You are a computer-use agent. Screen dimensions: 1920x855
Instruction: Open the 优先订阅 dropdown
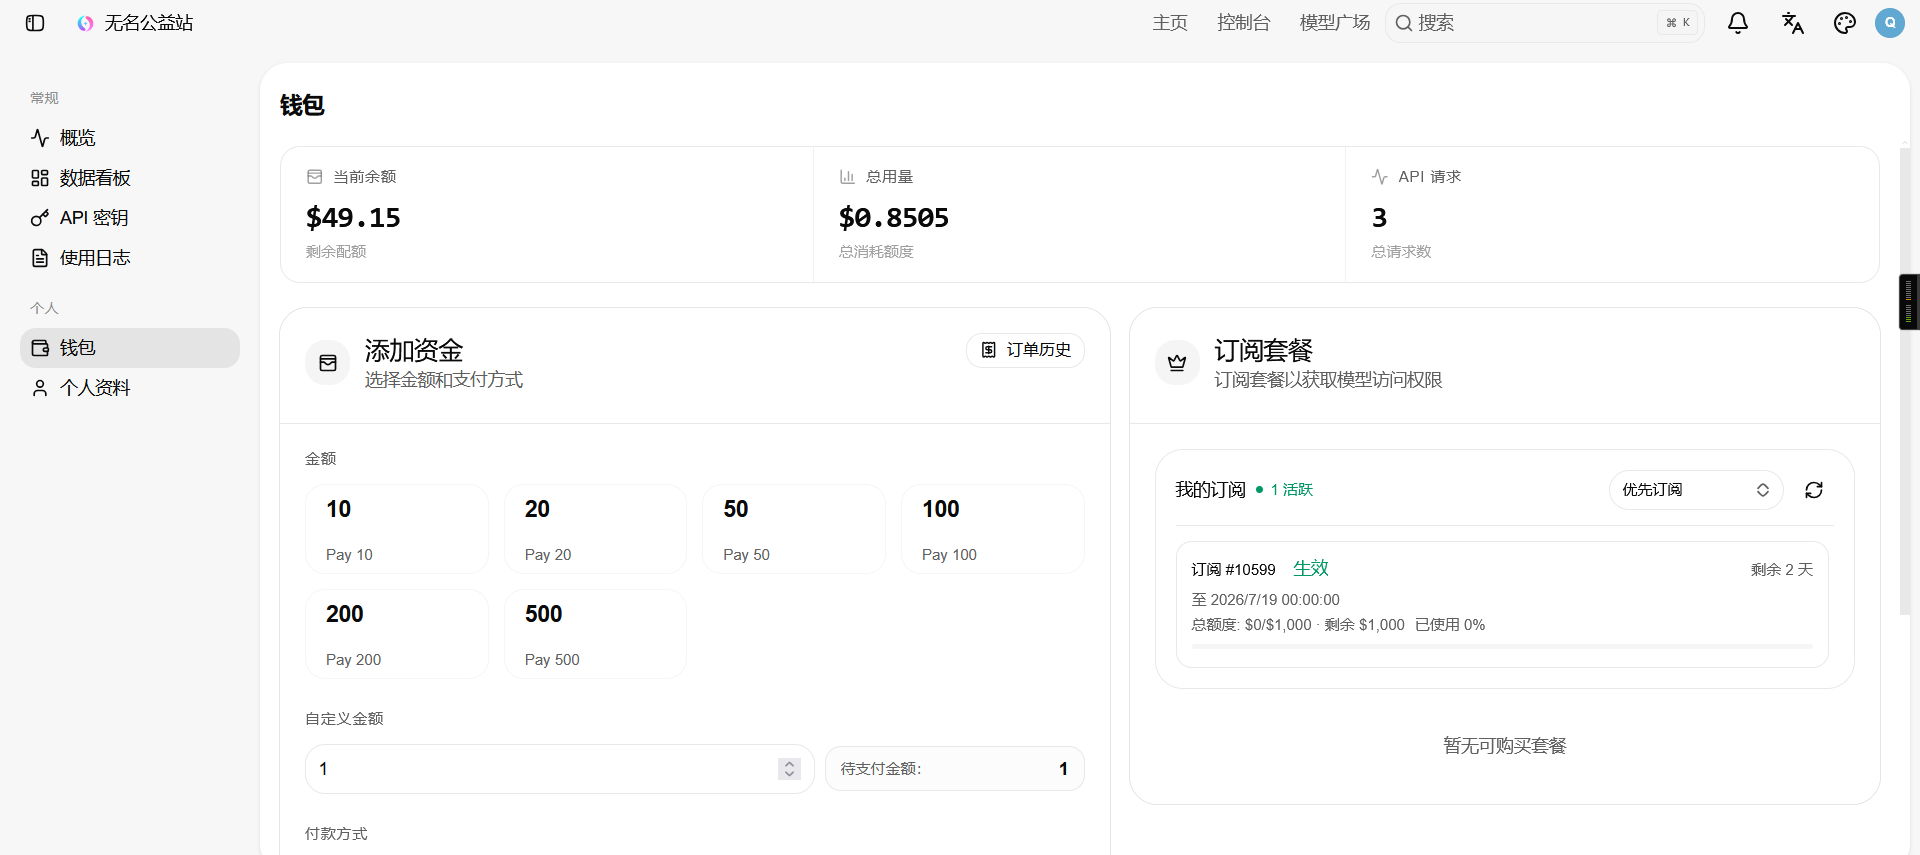[x=1696, y=490]
